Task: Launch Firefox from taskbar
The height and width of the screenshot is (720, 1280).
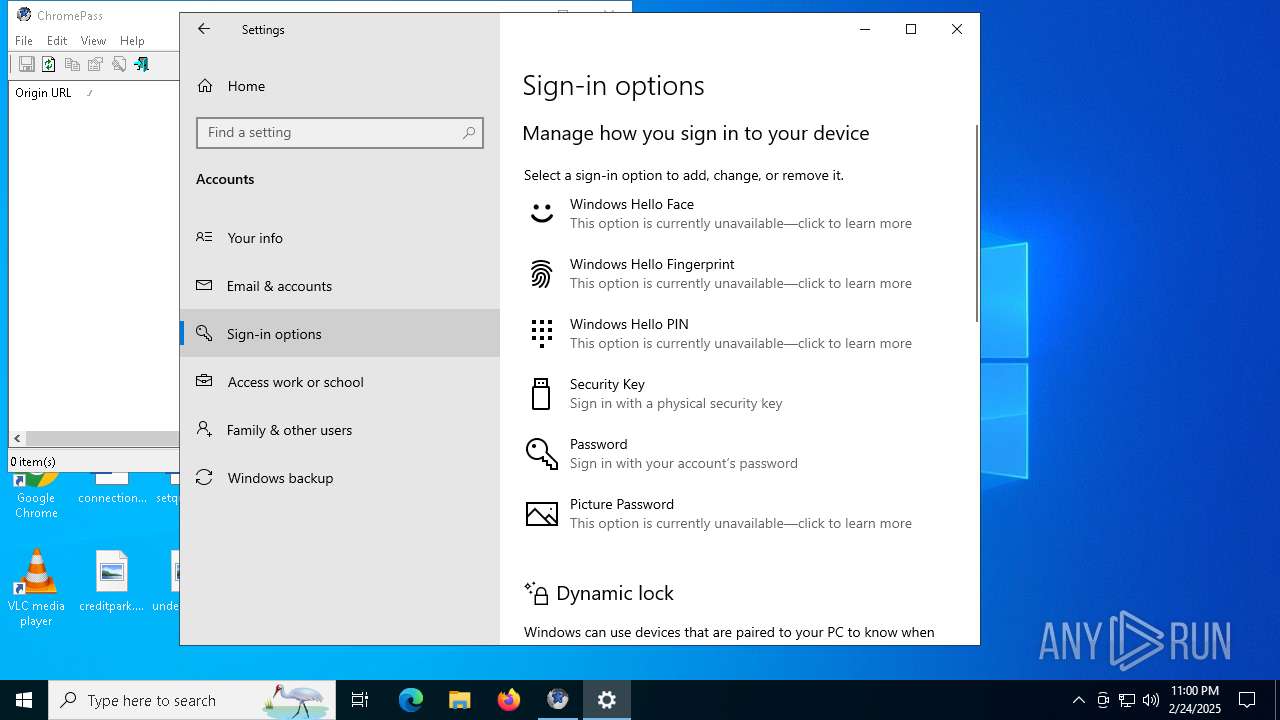Action: pos(509,700)
